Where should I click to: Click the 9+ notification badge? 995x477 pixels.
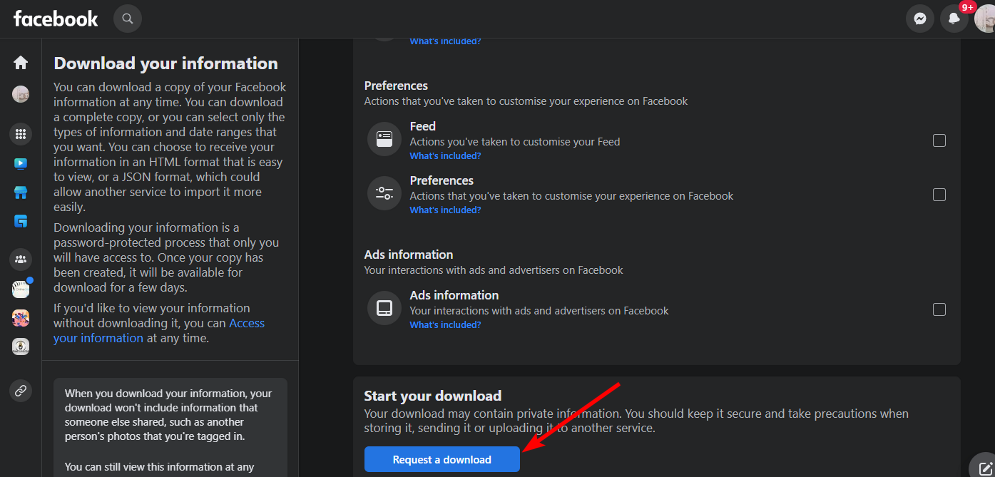tap(967, 7)
